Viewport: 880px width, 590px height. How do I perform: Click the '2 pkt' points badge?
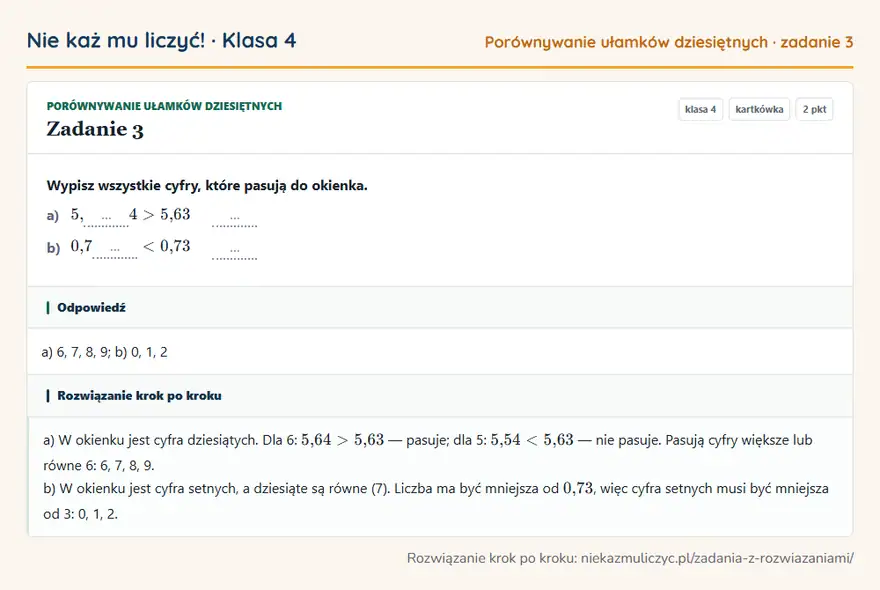coord(814,109)
